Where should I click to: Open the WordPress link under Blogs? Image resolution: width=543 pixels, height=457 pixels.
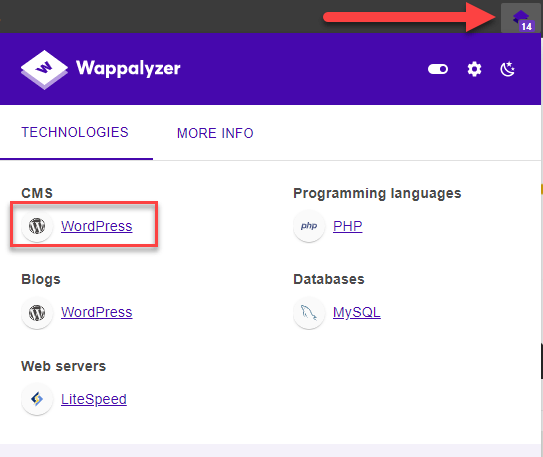pyautogui.click(x=97, y=312)
